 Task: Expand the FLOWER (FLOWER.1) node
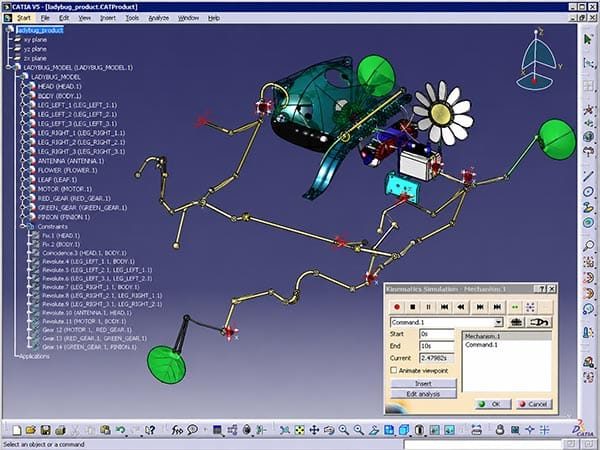click(x=23, y=170)
